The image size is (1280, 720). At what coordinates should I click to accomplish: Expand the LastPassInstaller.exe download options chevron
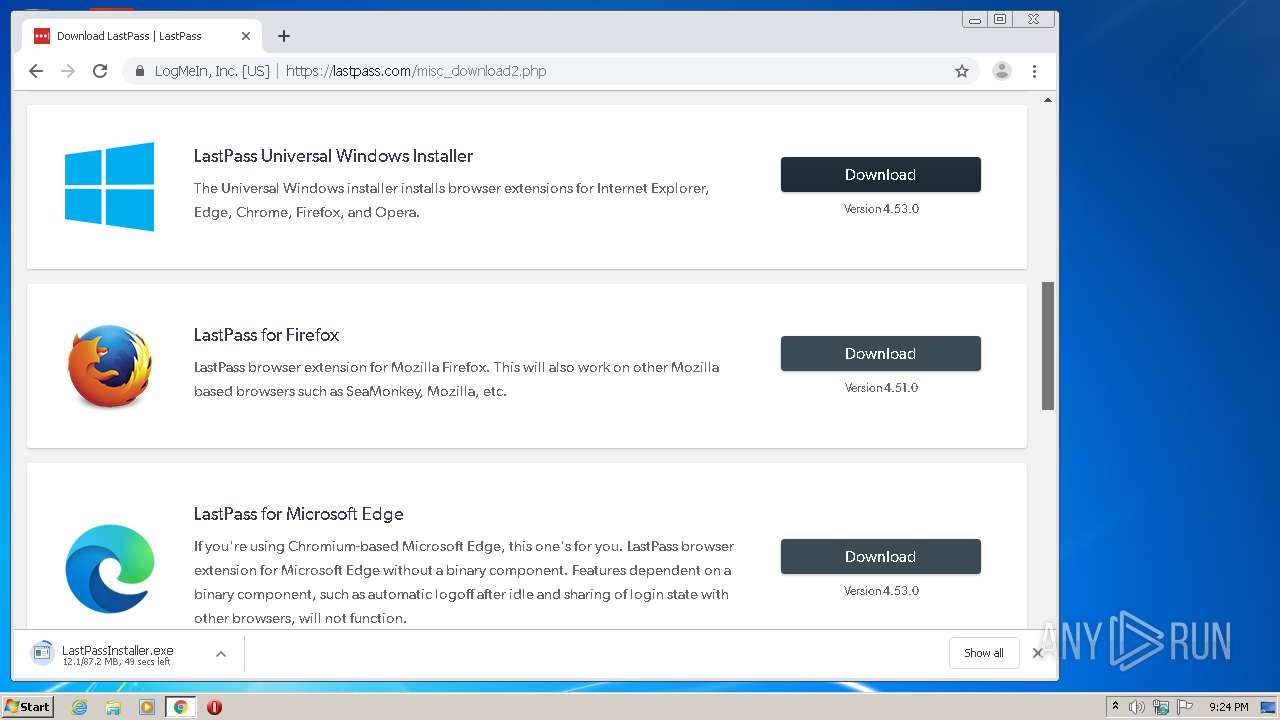point(221,654)
